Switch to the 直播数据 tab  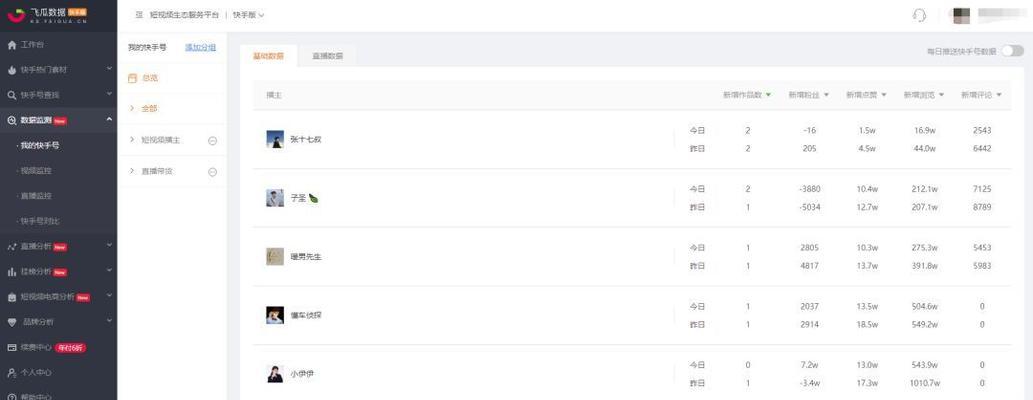327,56
